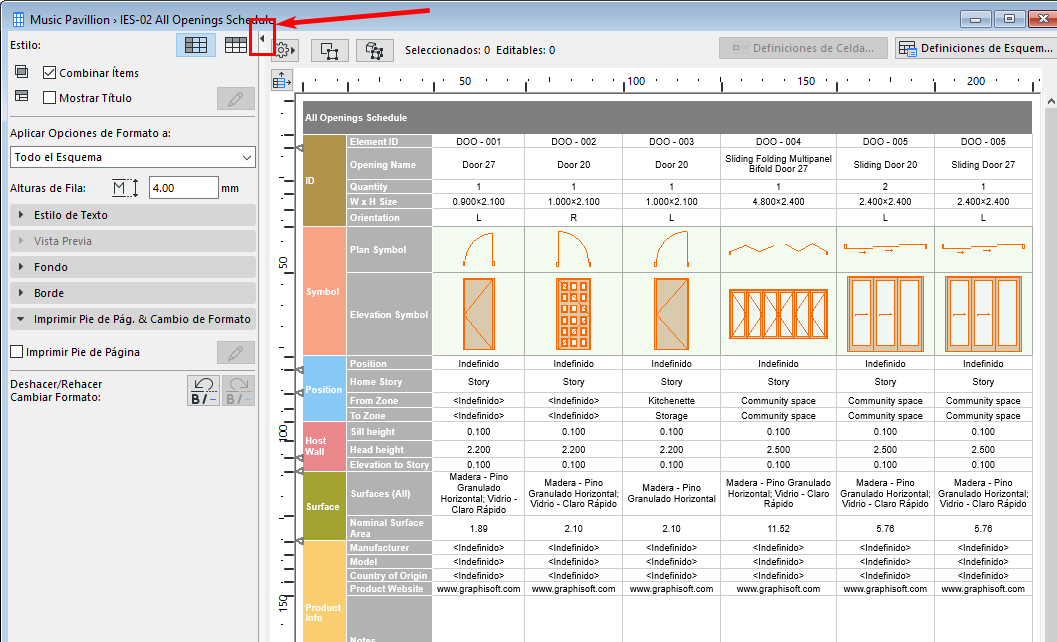Image resolution: width=1057 pixels, height=642 pixels.
Task: Click the row height input field
Action: click(183, 187)
